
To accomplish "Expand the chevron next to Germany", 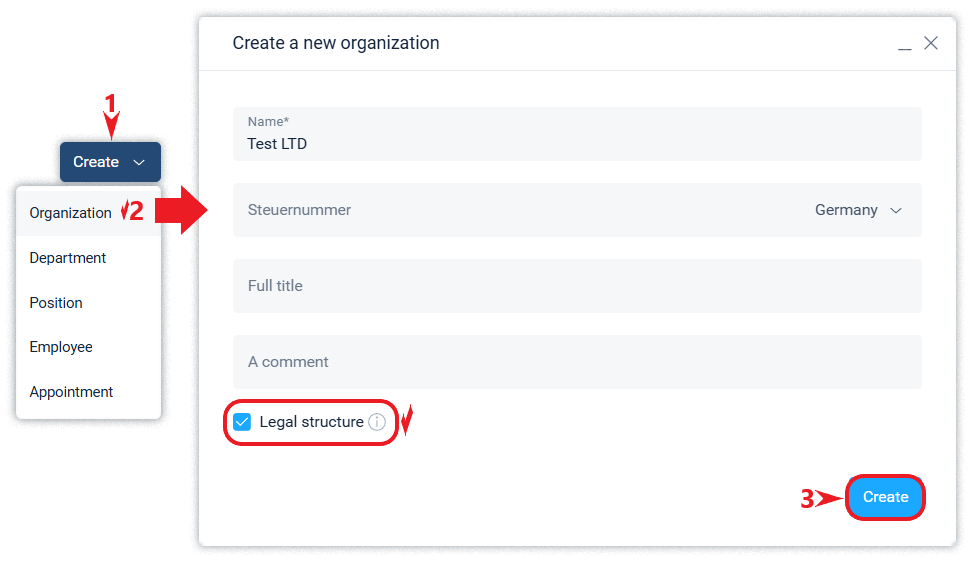I will pyautogui.click(x=896, y=210).
